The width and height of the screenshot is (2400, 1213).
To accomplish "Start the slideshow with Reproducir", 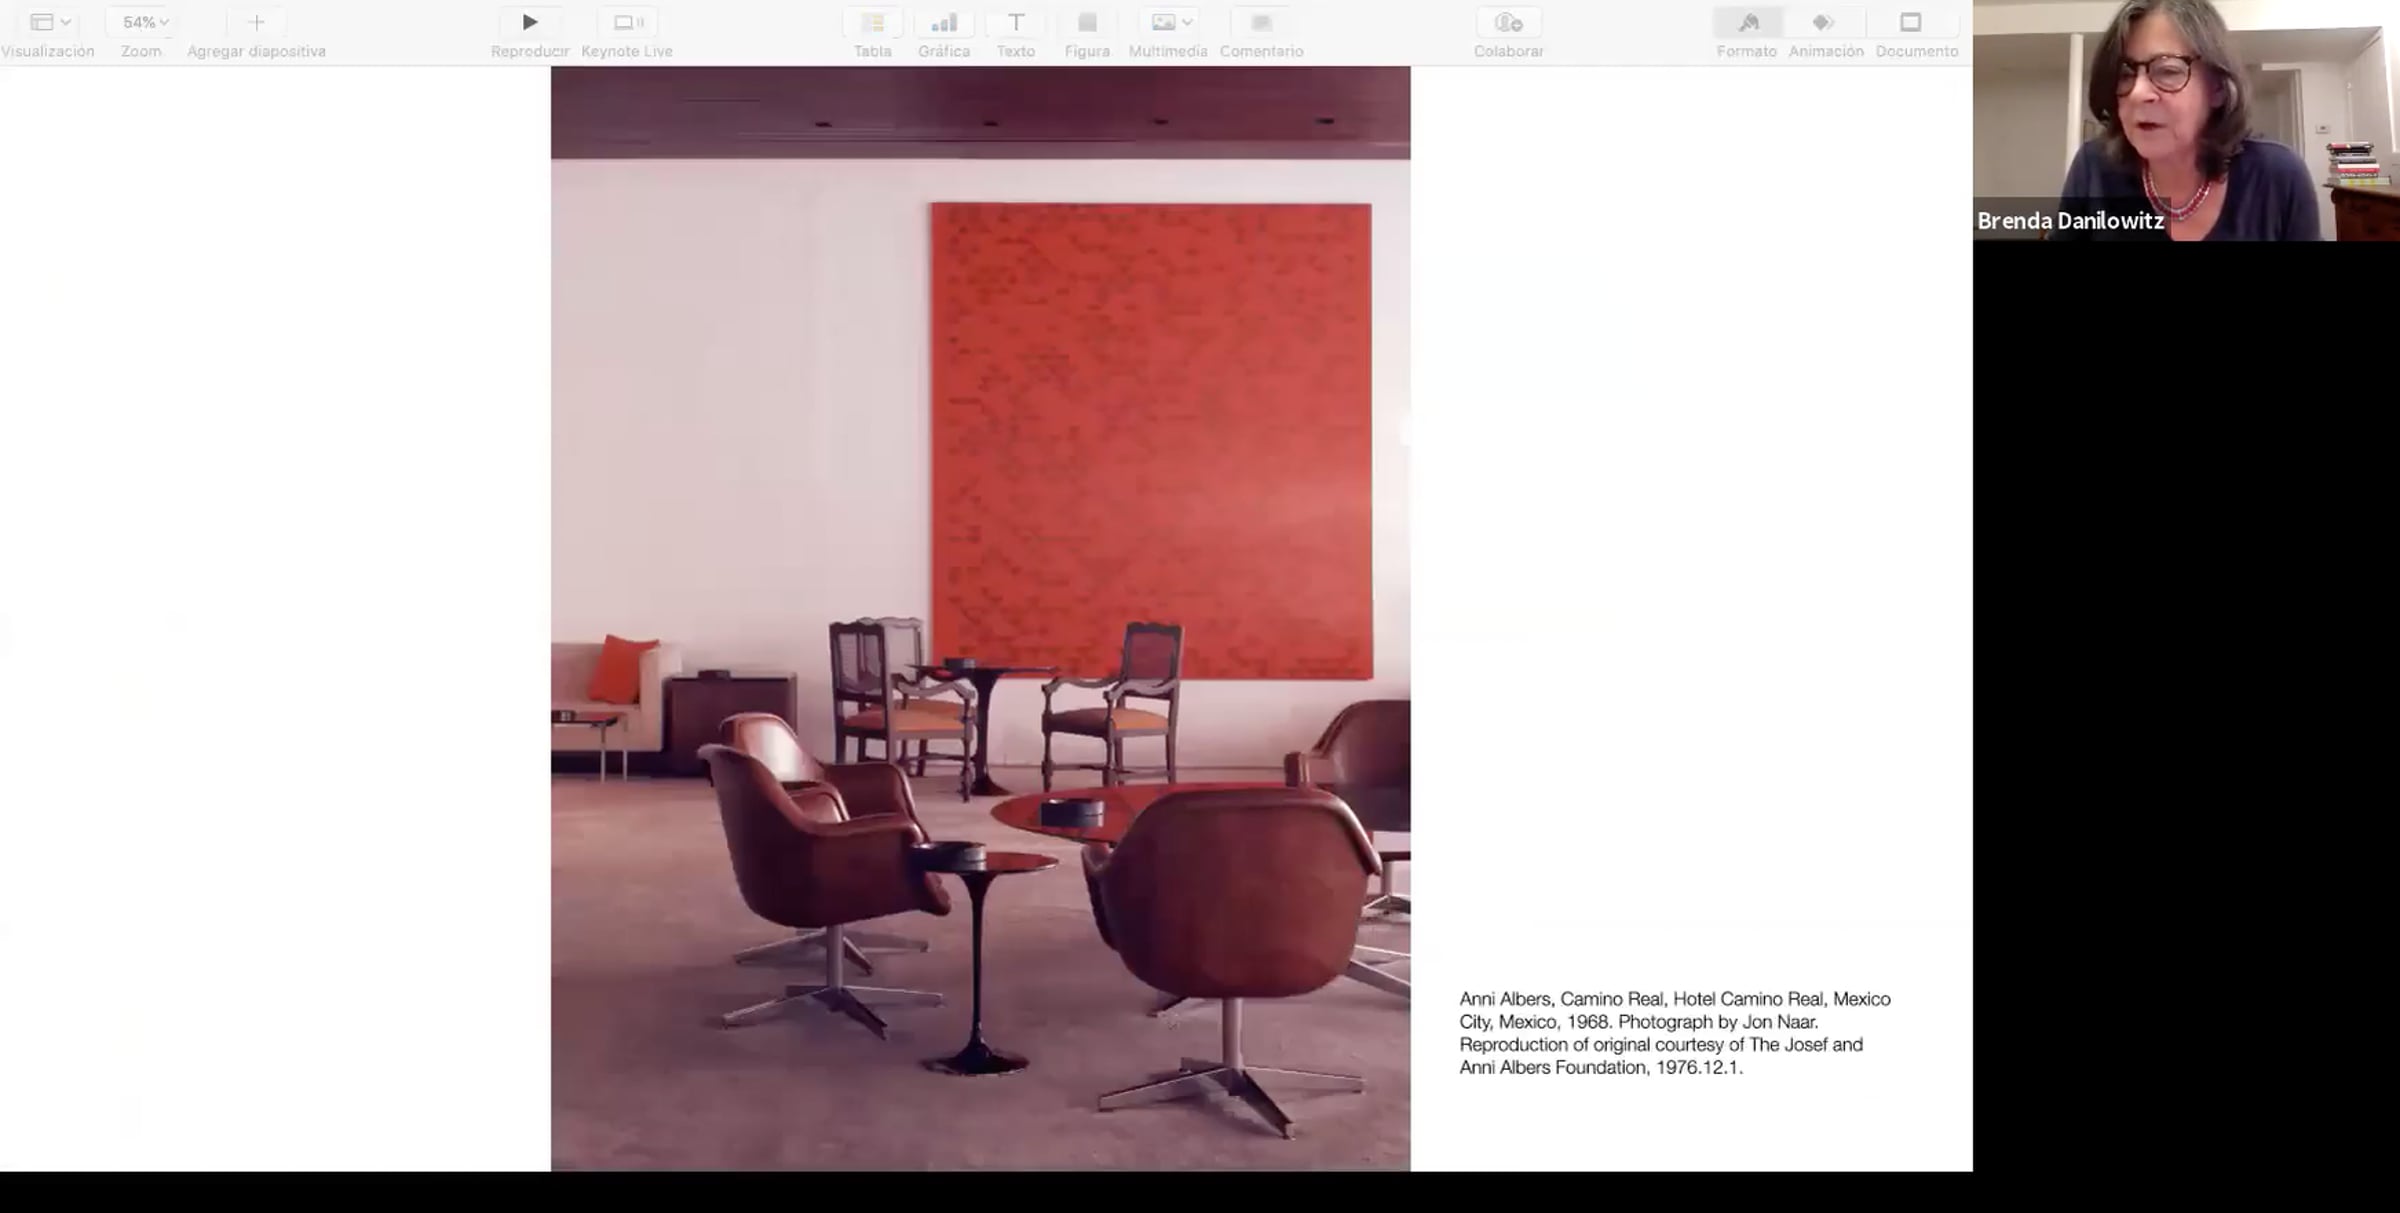I will [x=530, y=22].
